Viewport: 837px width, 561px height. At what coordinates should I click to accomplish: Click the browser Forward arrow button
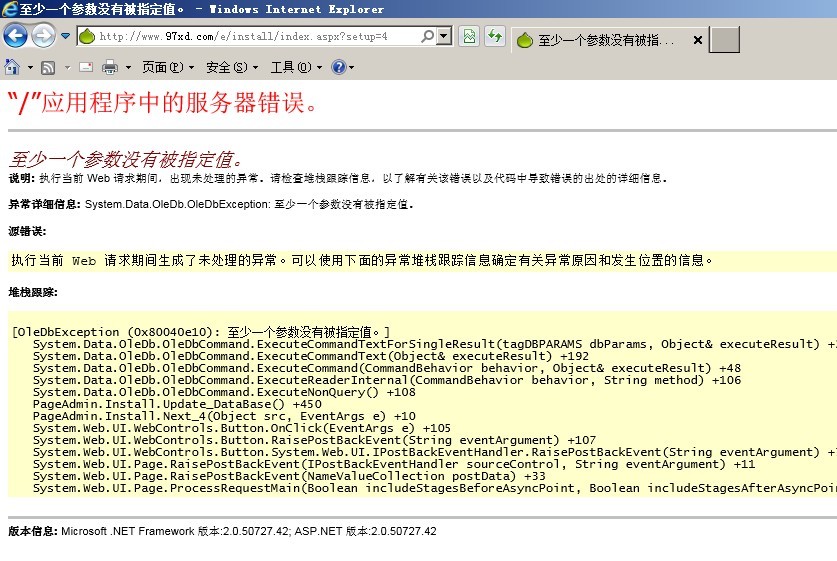pyautogui.click(x=43, y=37)
